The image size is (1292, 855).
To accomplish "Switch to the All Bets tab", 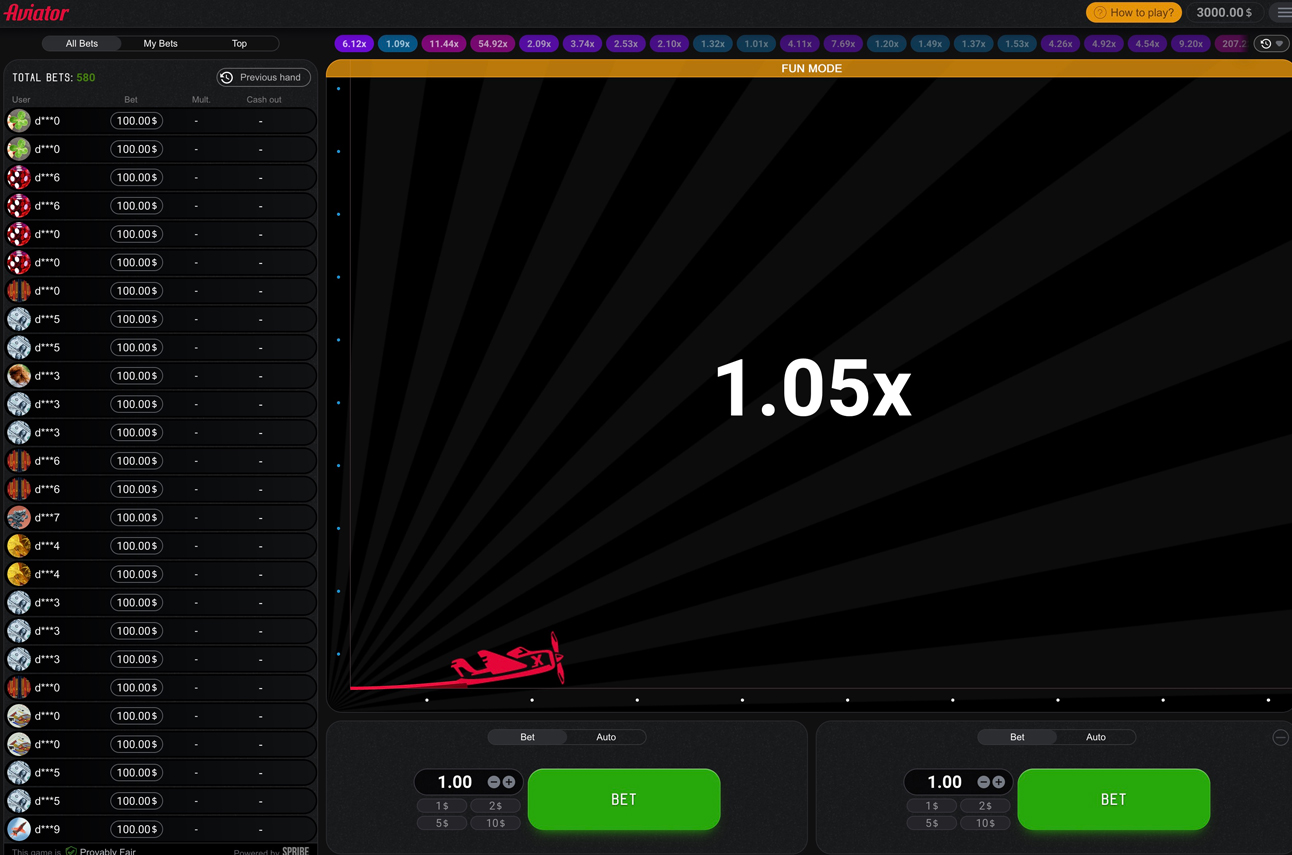I will click(x=82, y=44).
